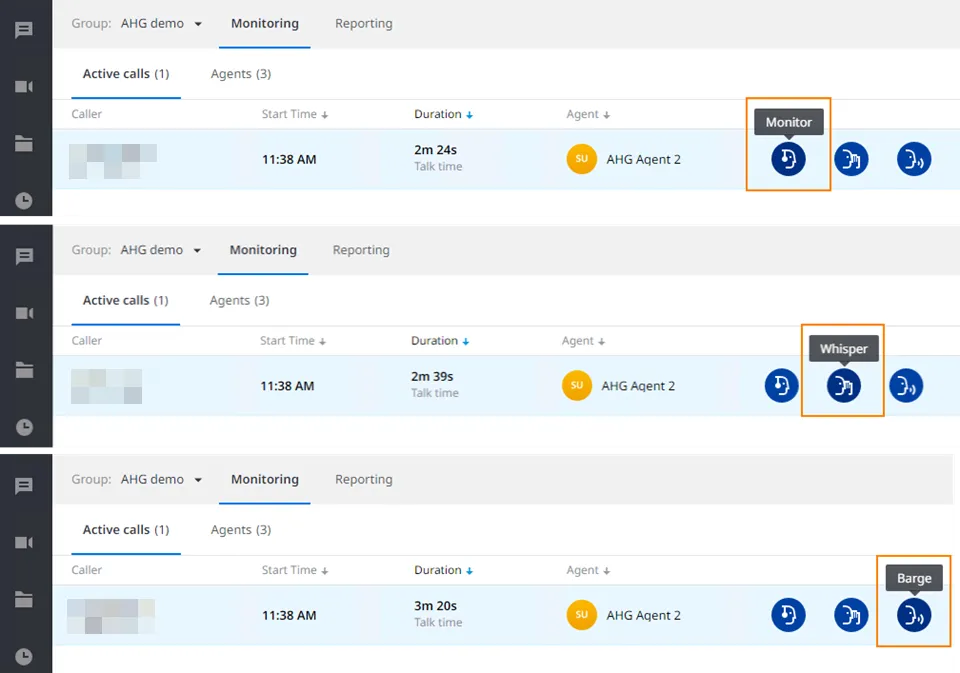The width and height of the screenshot is (960, 673).
Task: Open video meetings icon in top panel sidebar
Action: click(24, 86)
